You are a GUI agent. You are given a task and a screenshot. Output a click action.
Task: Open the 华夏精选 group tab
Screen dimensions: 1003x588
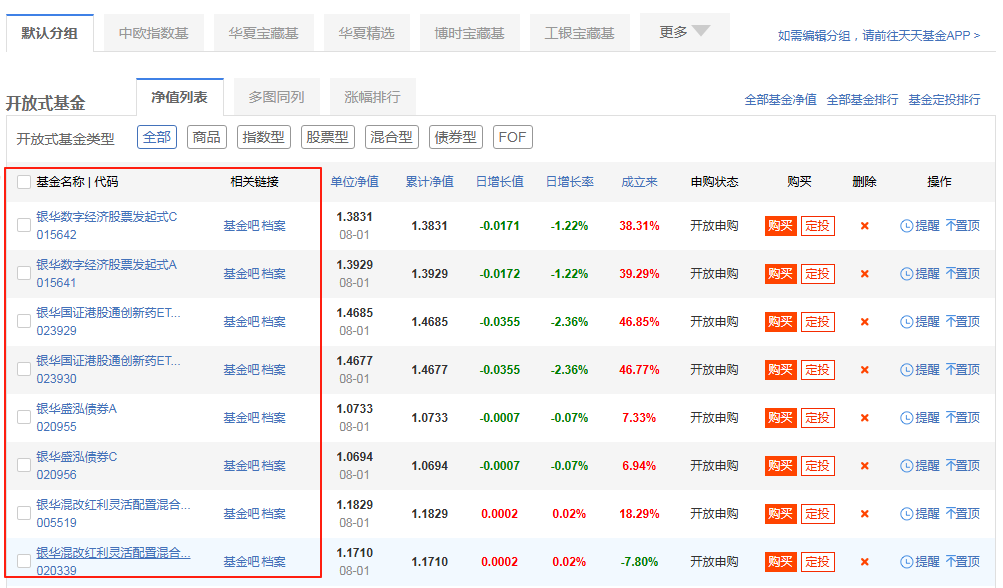[367, 33]
